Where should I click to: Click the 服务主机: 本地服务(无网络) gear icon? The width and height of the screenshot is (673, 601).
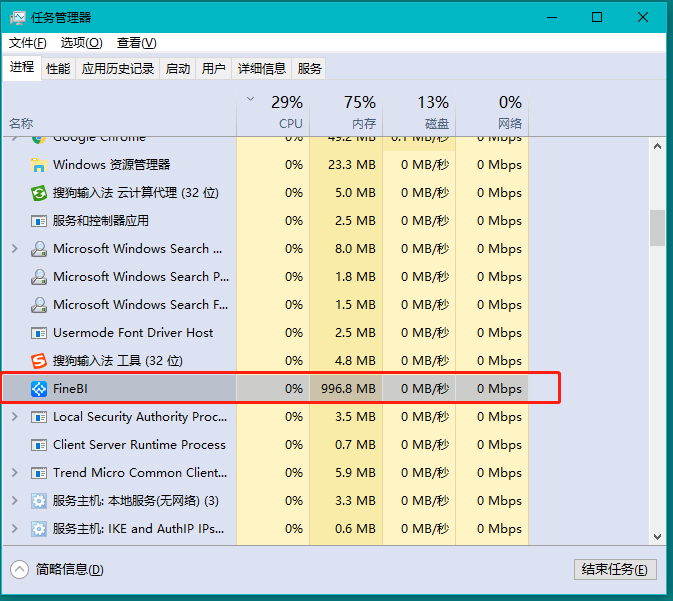(39, 501)
